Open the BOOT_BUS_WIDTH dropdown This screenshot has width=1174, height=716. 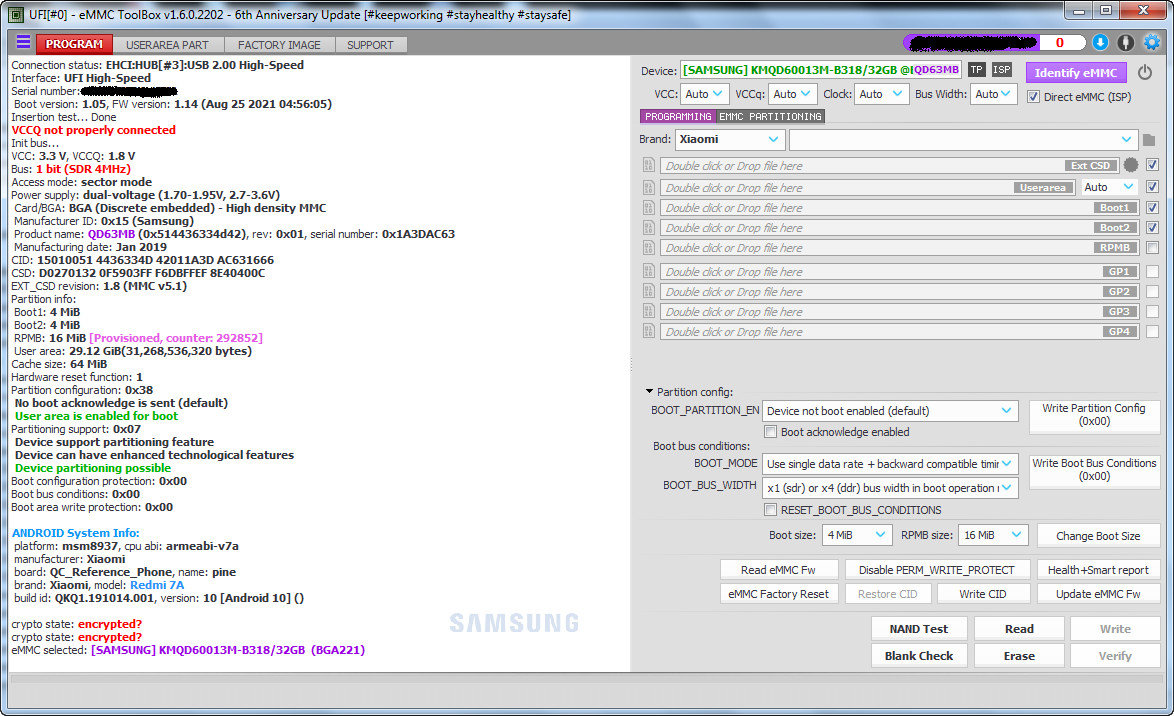(890, 488)
